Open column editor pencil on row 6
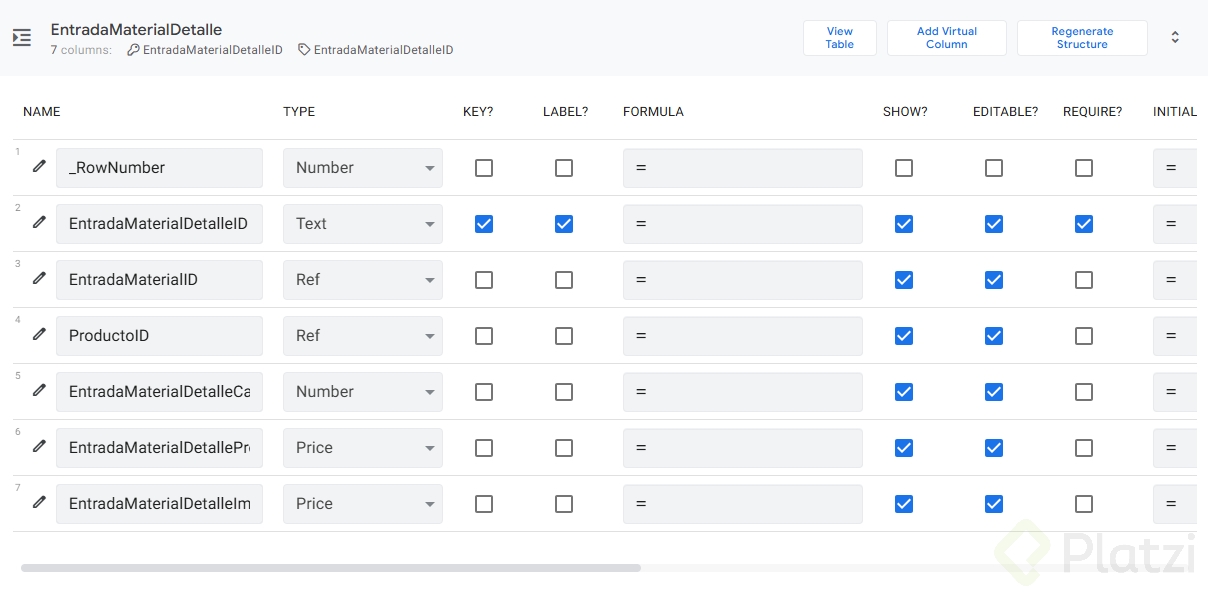 pos(39,447)
